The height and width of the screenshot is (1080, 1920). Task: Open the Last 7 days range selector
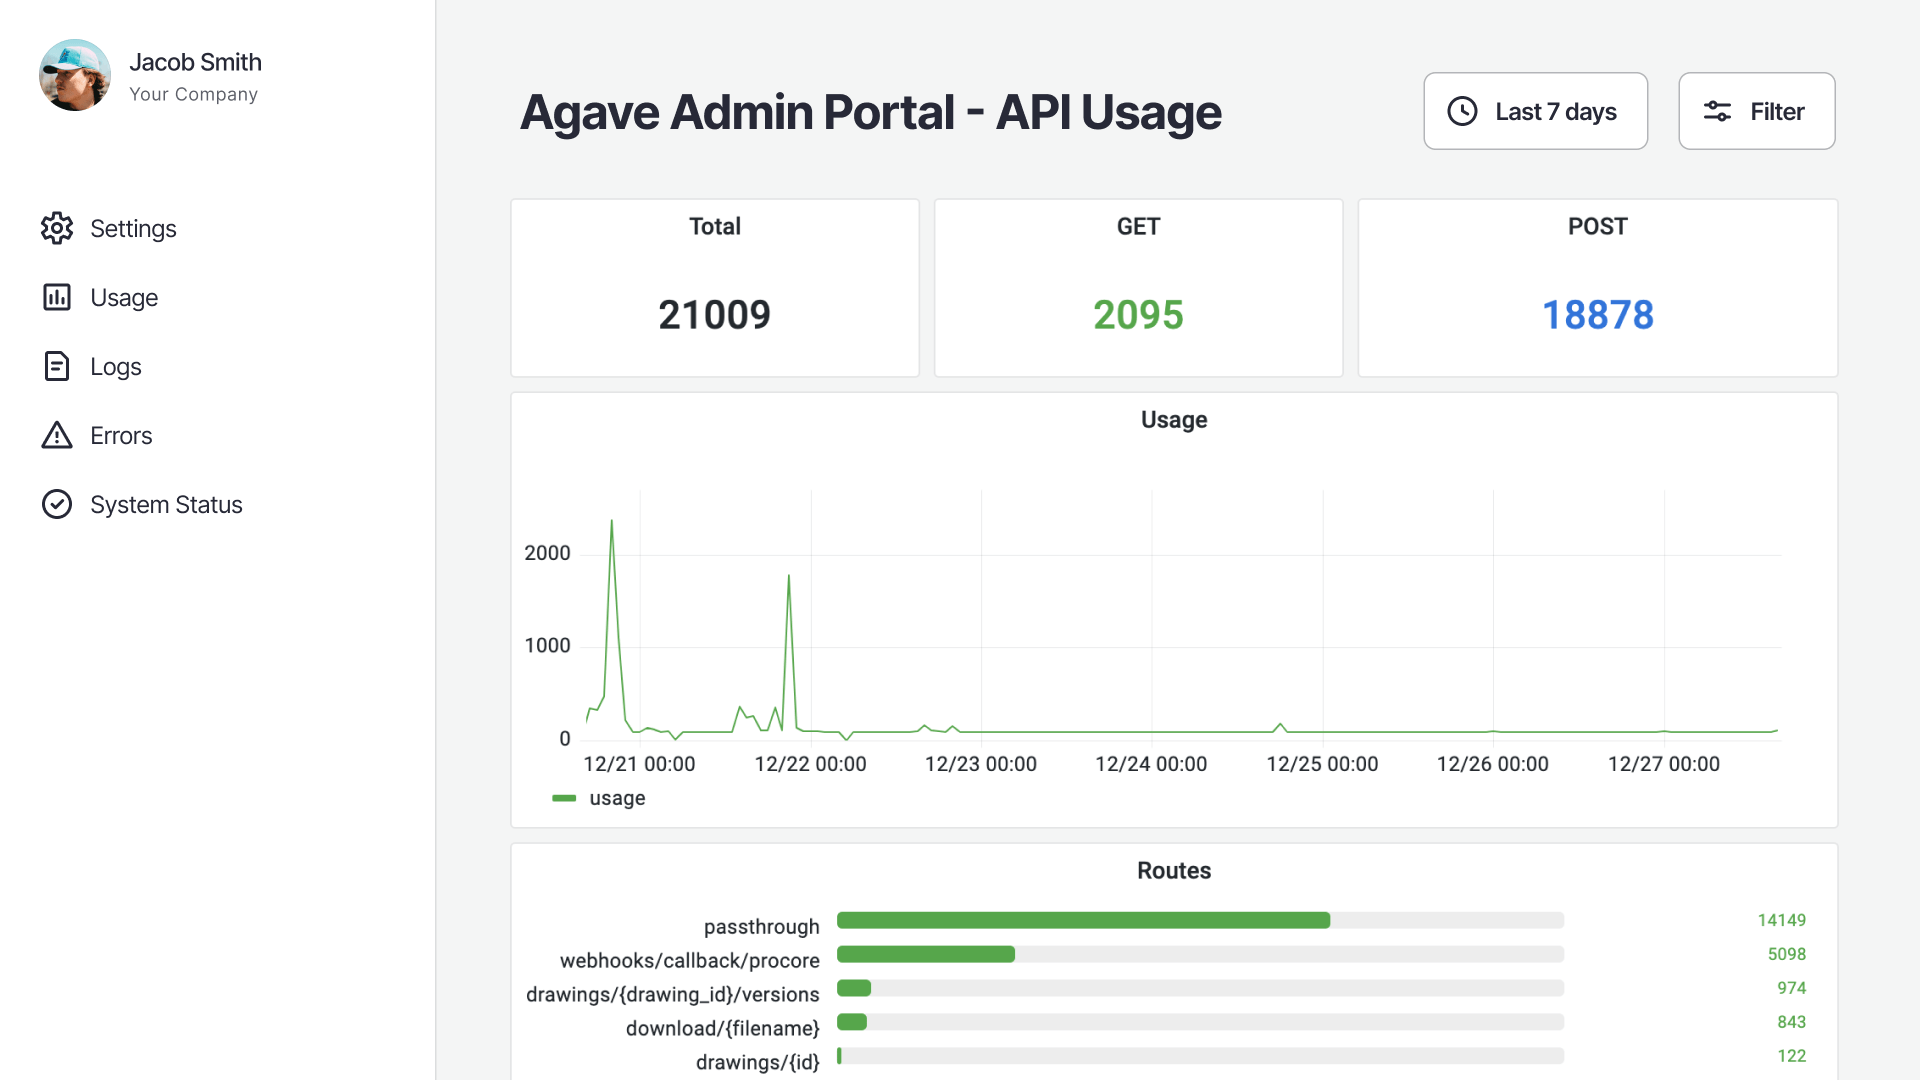coord(1535,111)
